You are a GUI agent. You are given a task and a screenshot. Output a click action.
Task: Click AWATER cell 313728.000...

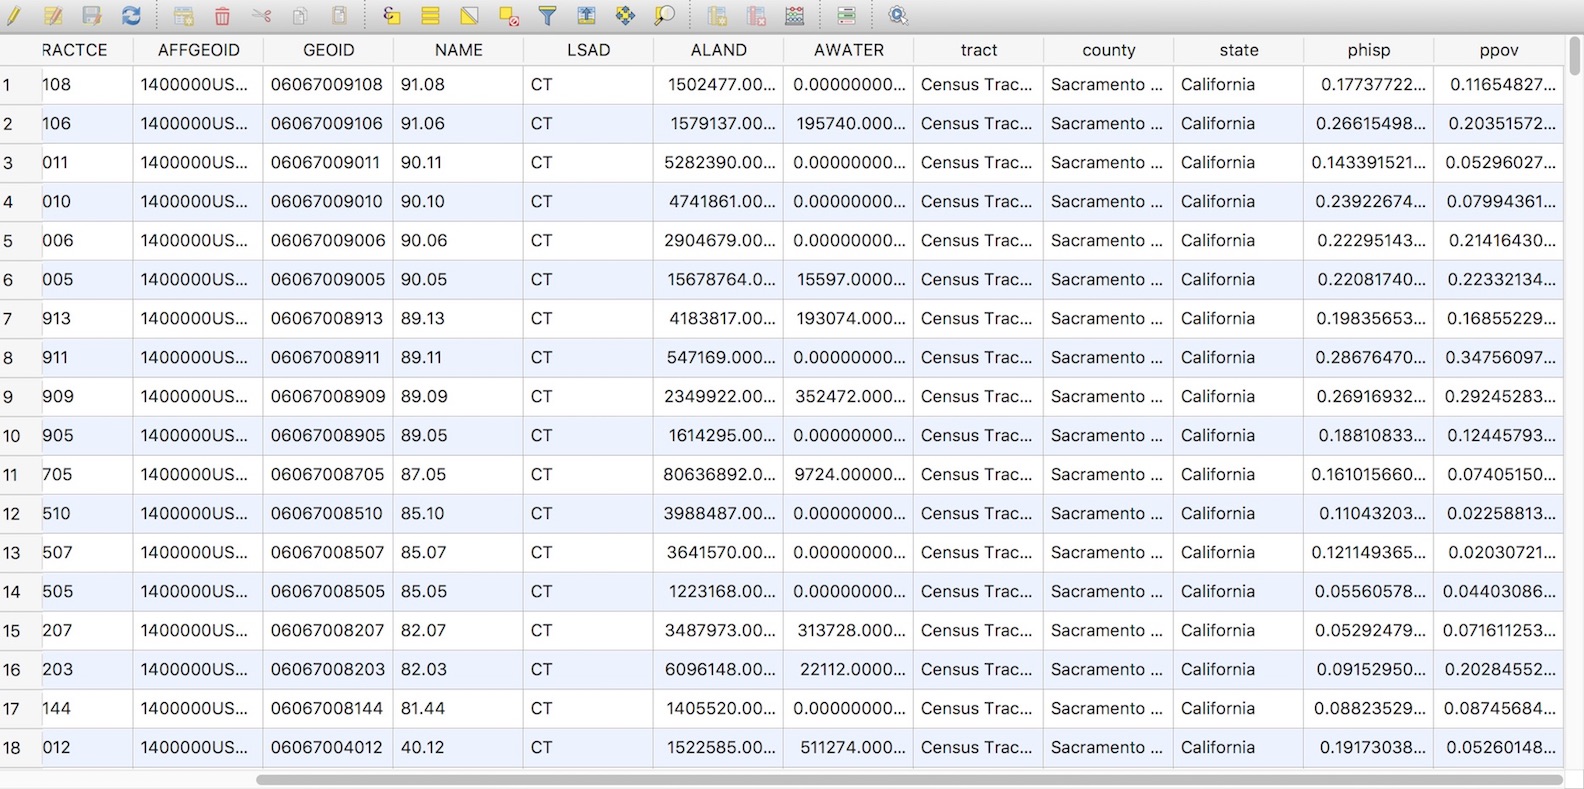pos(848,631)
